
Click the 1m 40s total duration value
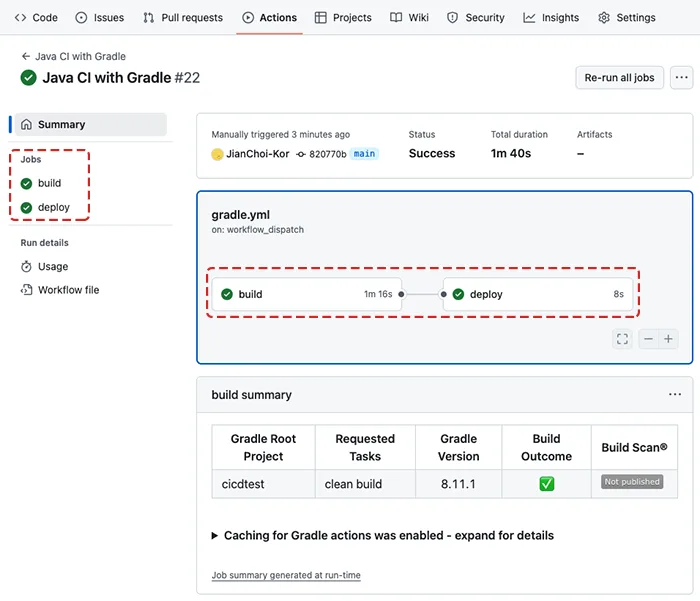pos(511,154)
